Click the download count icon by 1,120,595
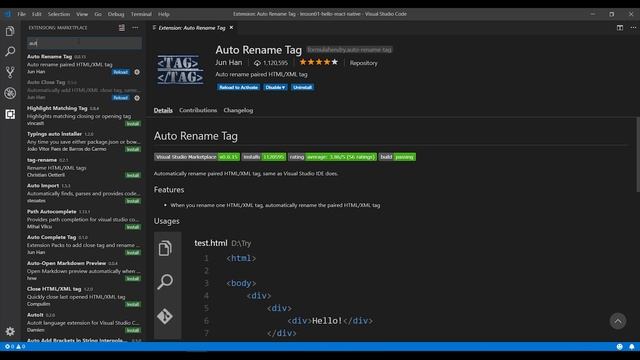Screen dimensions: 640x360 [x=257, y=63]
